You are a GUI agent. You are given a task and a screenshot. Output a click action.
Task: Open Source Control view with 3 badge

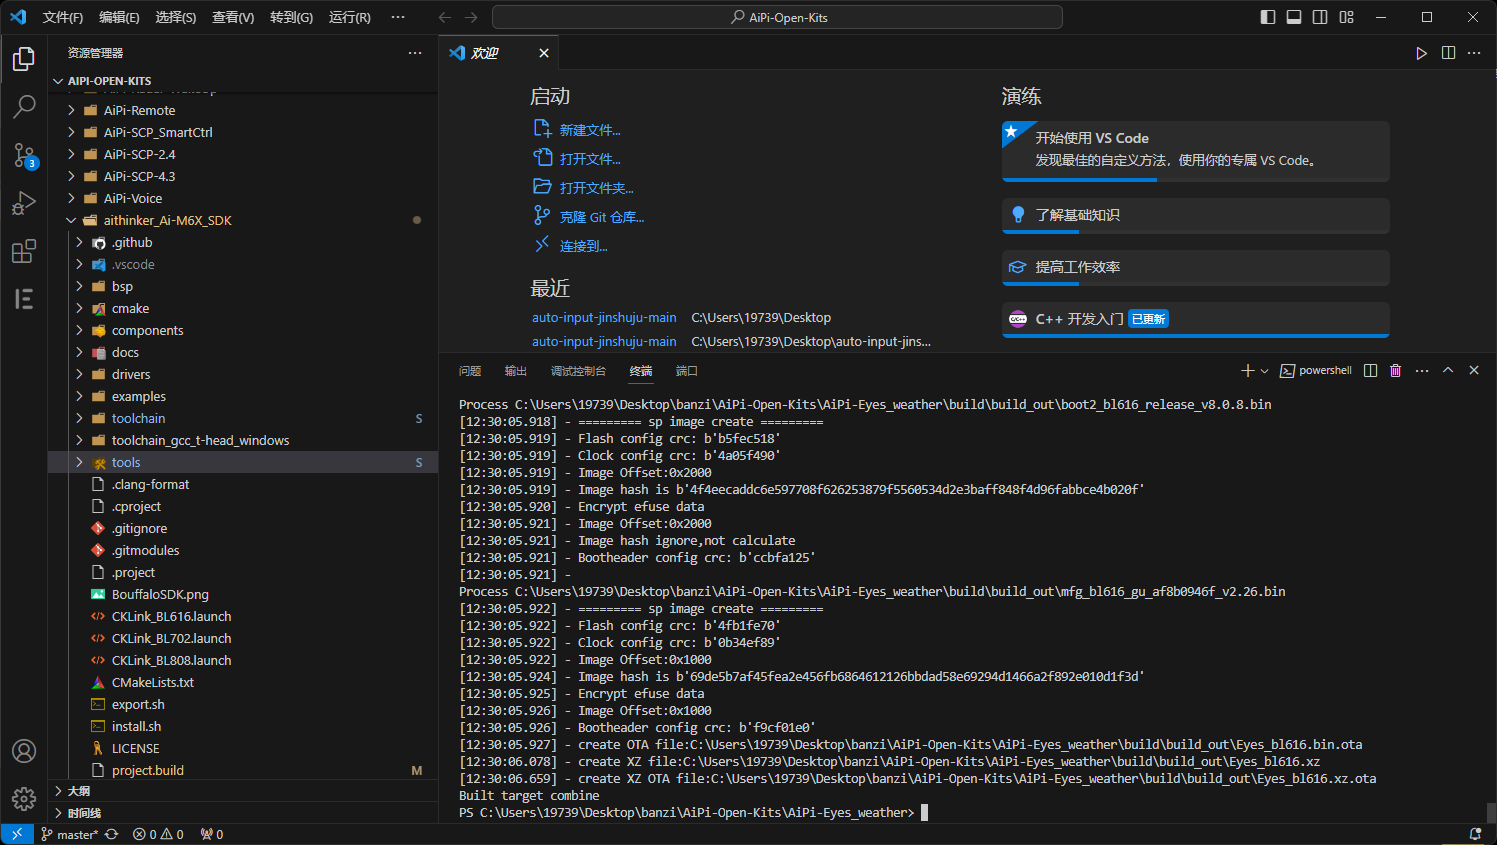click(24, 155)
